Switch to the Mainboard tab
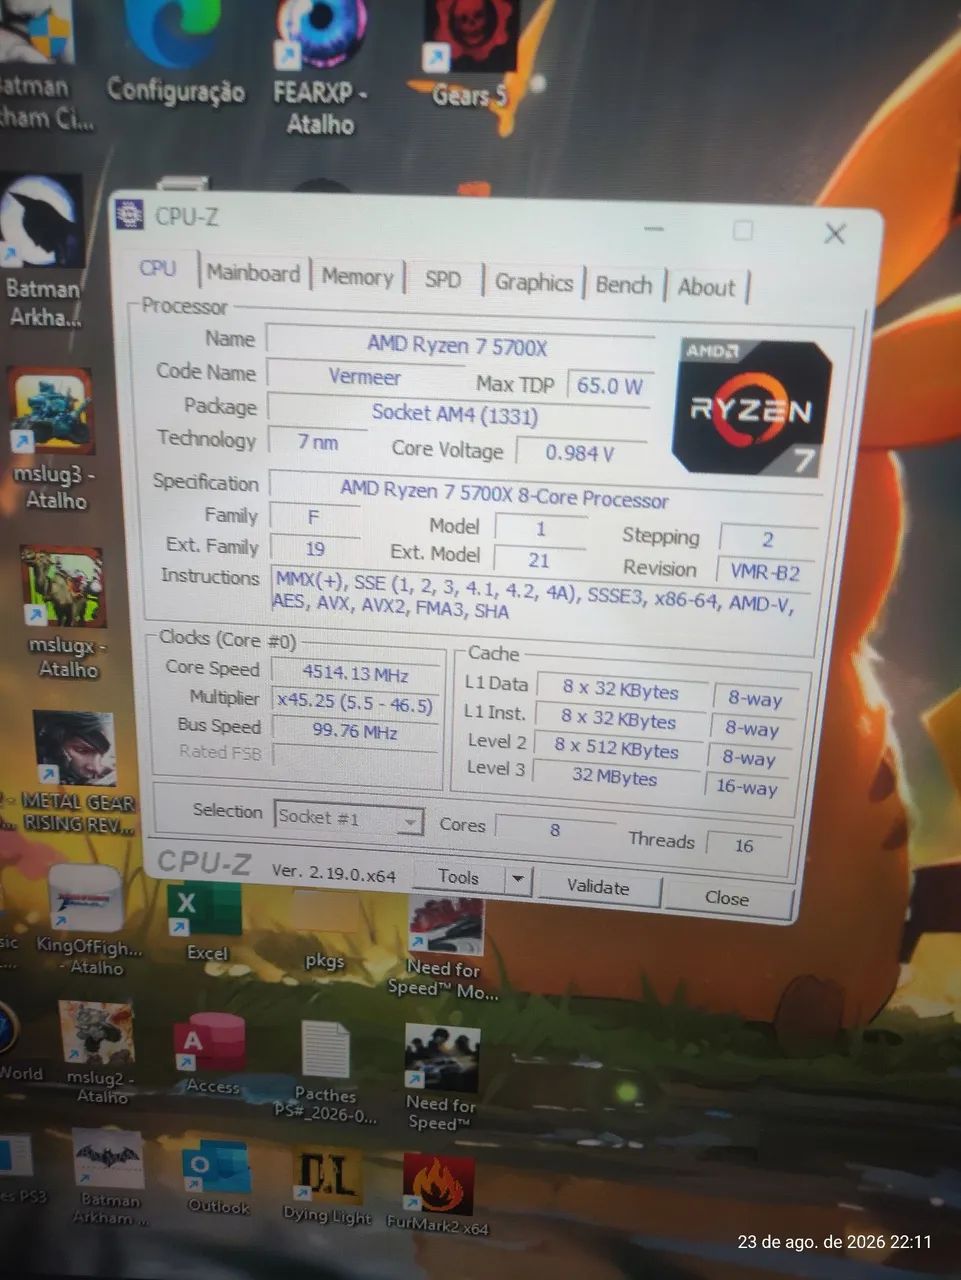Image resolution: width=961 pixels, height=1280 pixels. tap(253, 273)
